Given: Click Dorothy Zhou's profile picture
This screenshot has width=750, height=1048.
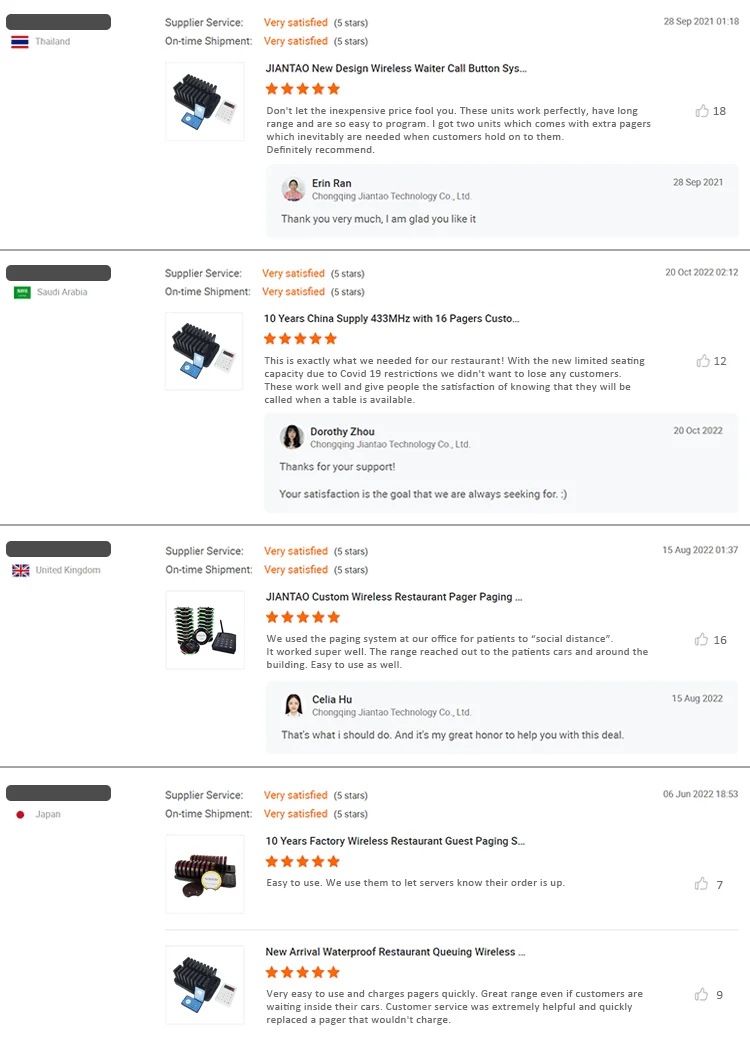Looking at the screenshot, I should coord(292,437).
